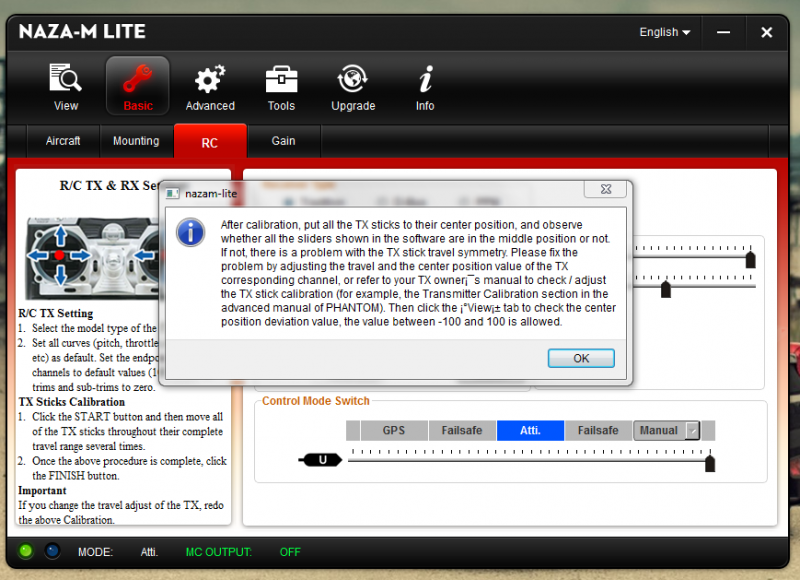Click the U channel slider handle

pos(320,460)
